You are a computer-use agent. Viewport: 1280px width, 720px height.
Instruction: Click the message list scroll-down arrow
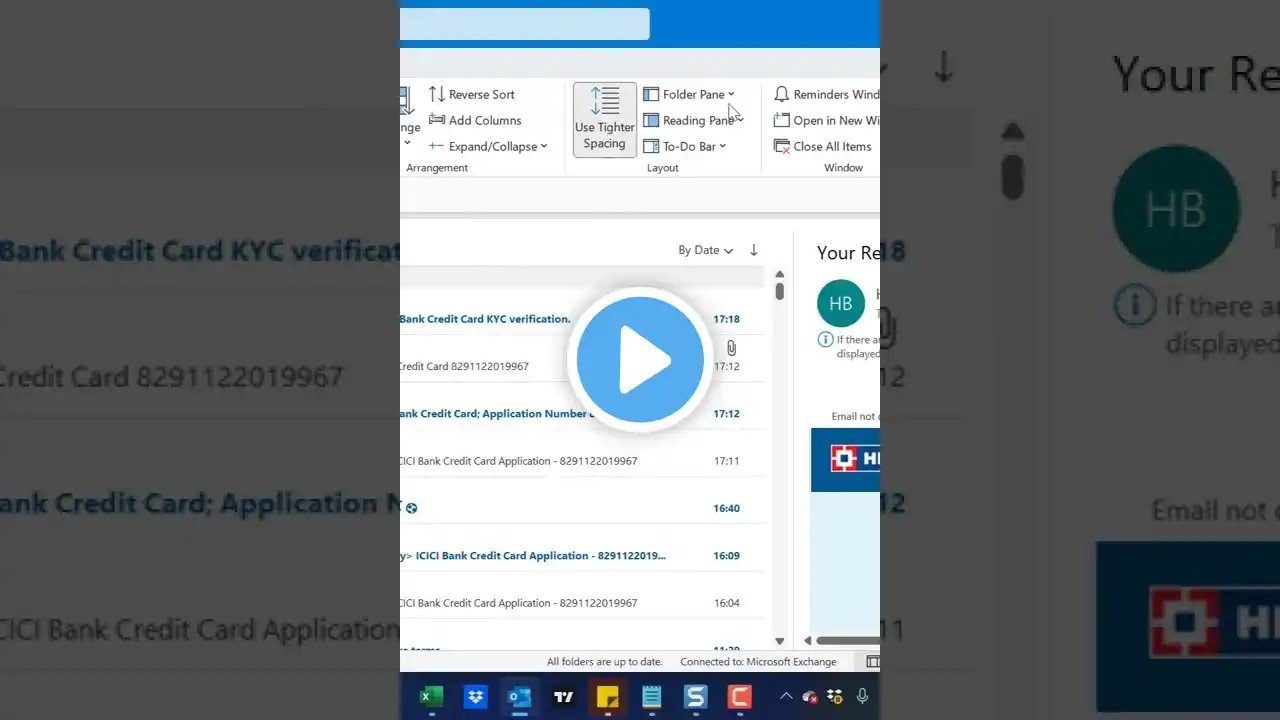[780, 641]
